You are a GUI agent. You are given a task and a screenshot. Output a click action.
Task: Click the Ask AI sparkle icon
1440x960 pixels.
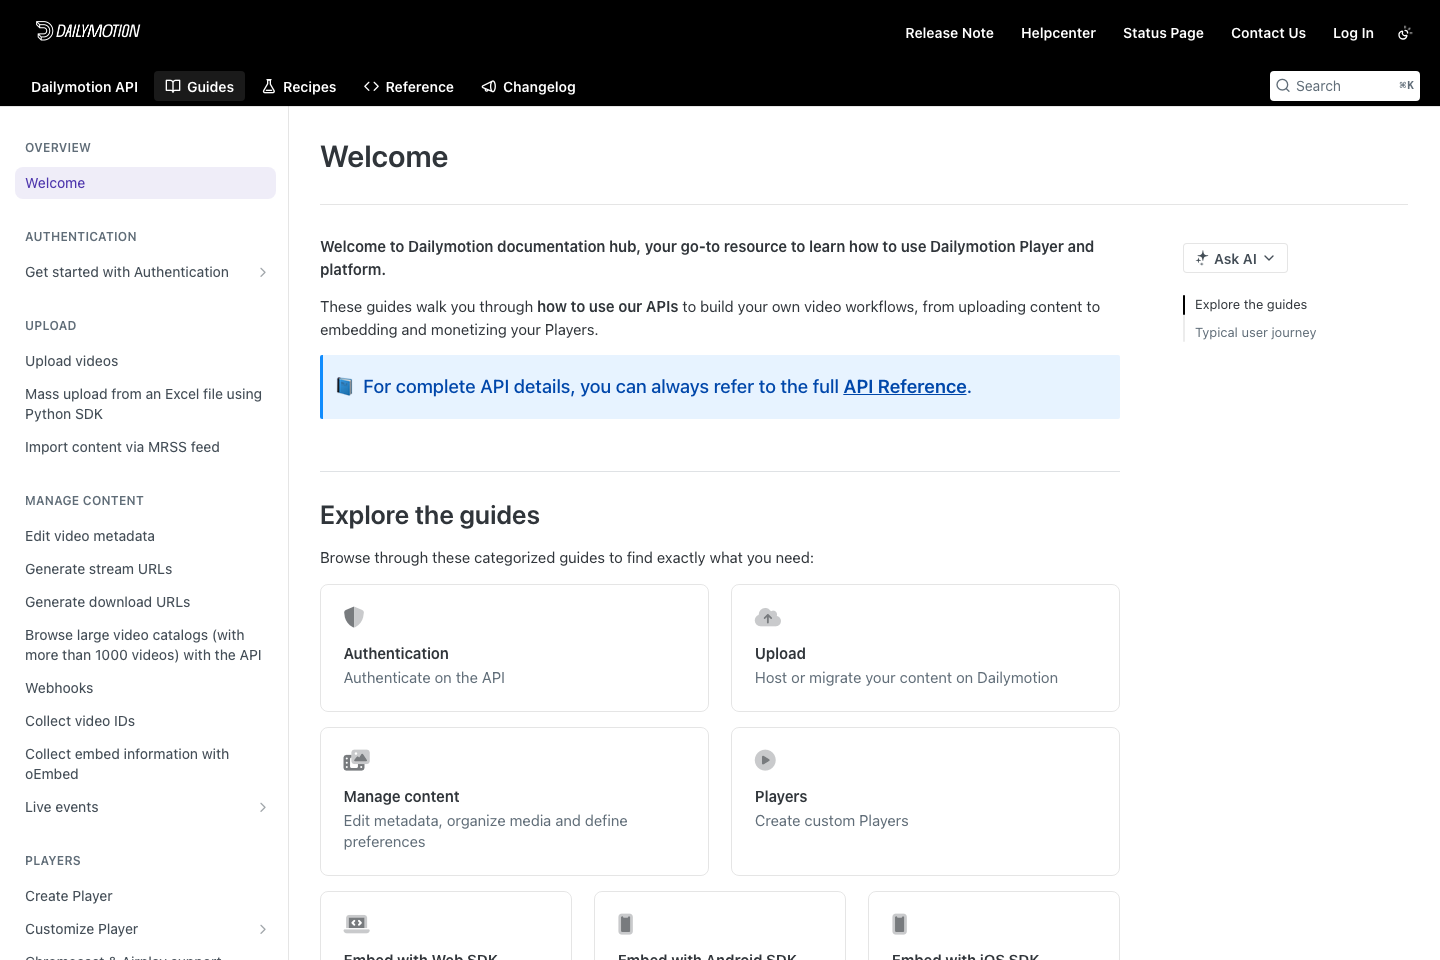[x=1201, y=258]
